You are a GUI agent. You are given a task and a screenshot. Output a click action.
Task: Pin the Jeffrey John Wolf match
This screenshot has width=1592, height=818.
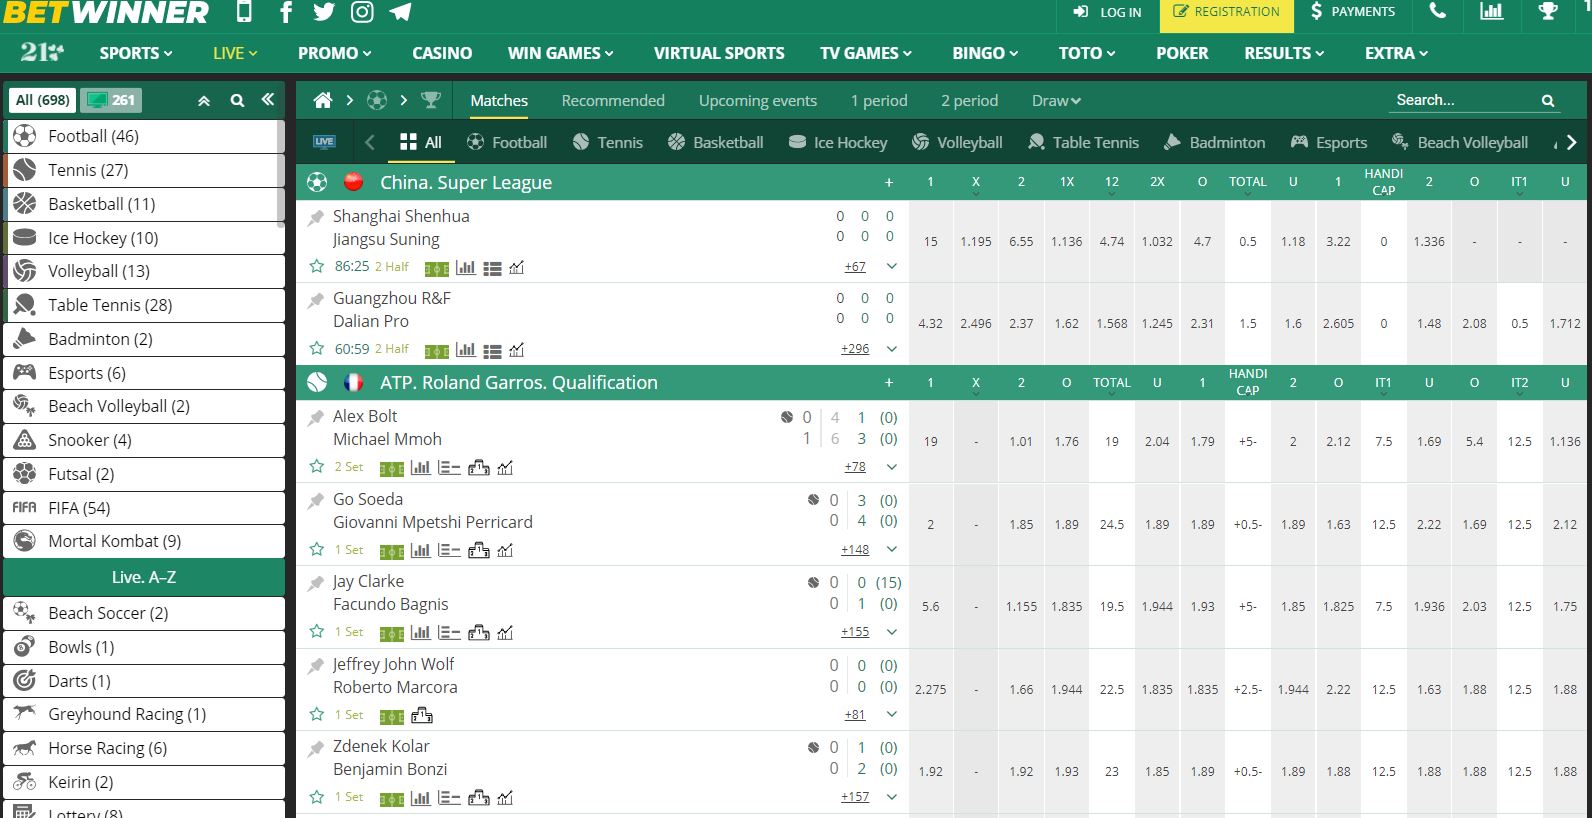tap(316, 665)
